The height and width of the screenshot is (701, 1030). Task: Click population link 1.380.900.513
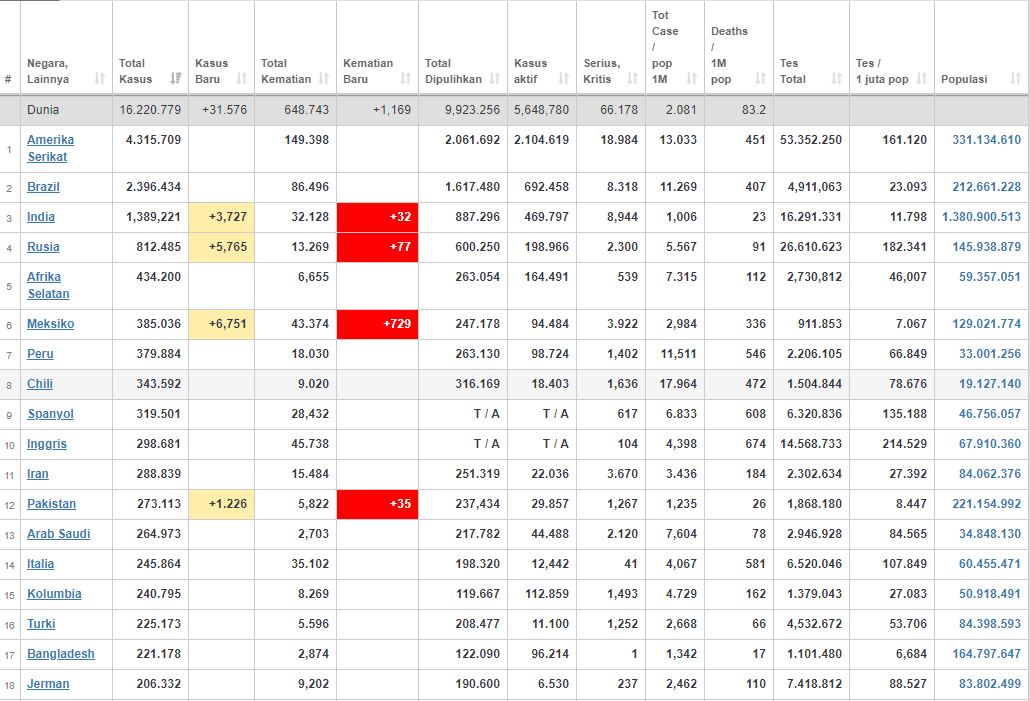981,217
